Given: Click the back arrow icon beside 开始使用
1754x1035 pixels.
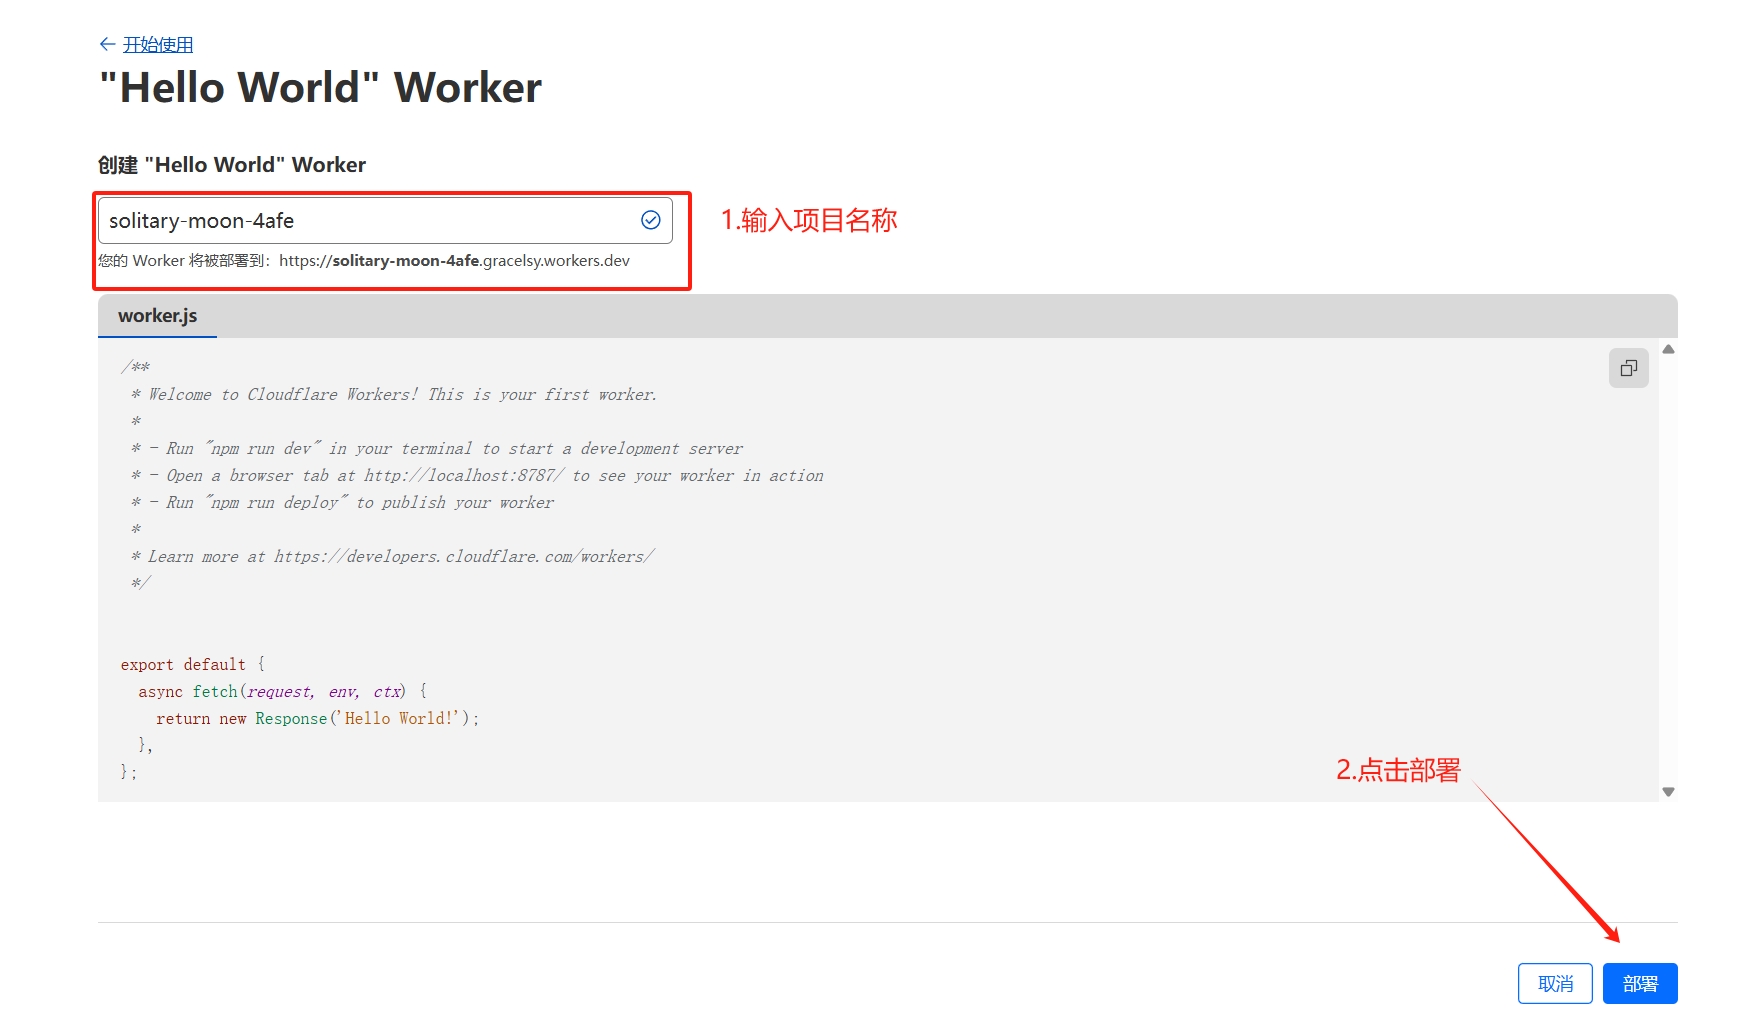Looking at the screenshot, I should [x=107, y=44].
